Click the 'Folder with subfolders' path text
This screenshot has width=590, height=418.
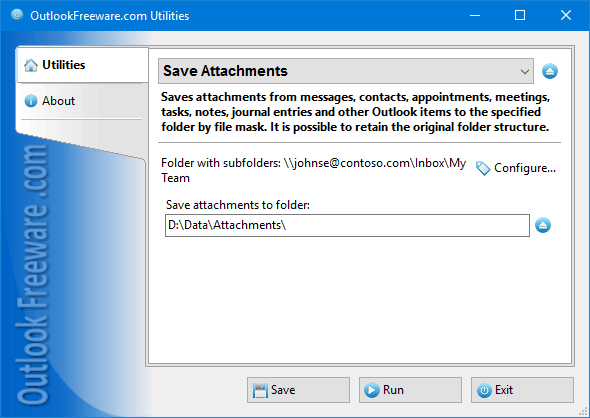[x=313, y=170]
